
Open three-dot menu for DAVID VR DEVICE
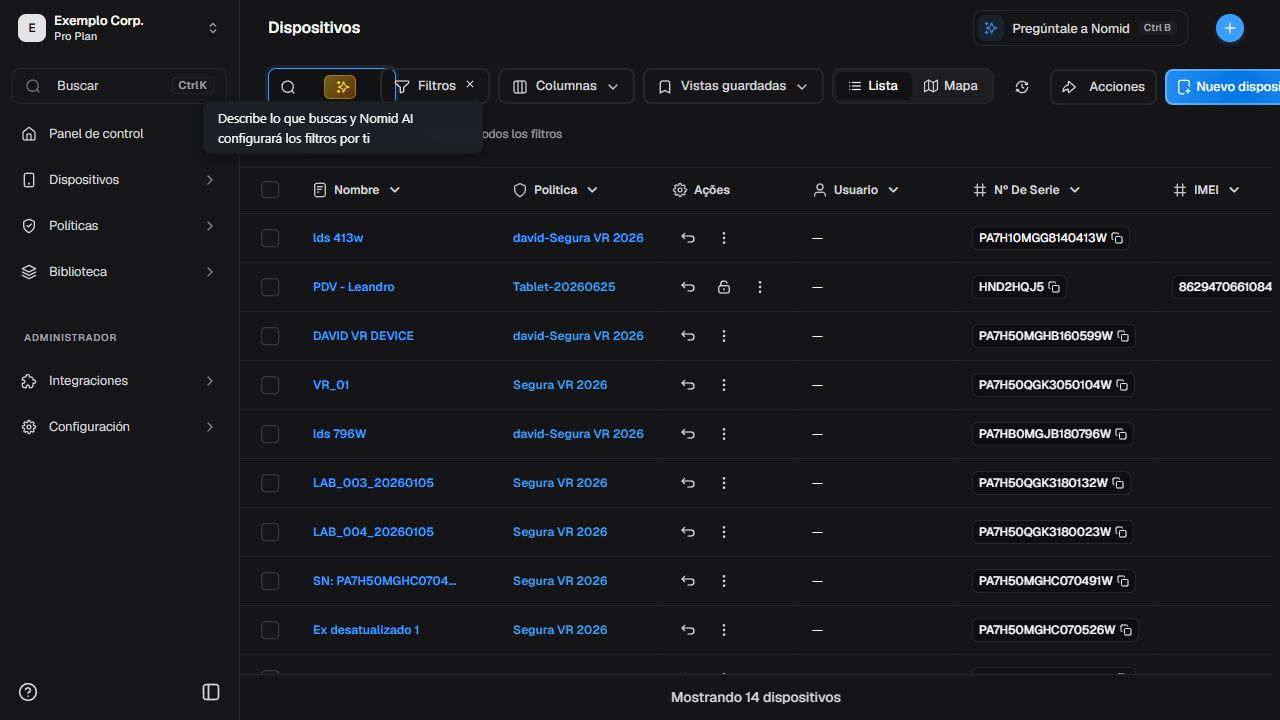coord(724,336)
